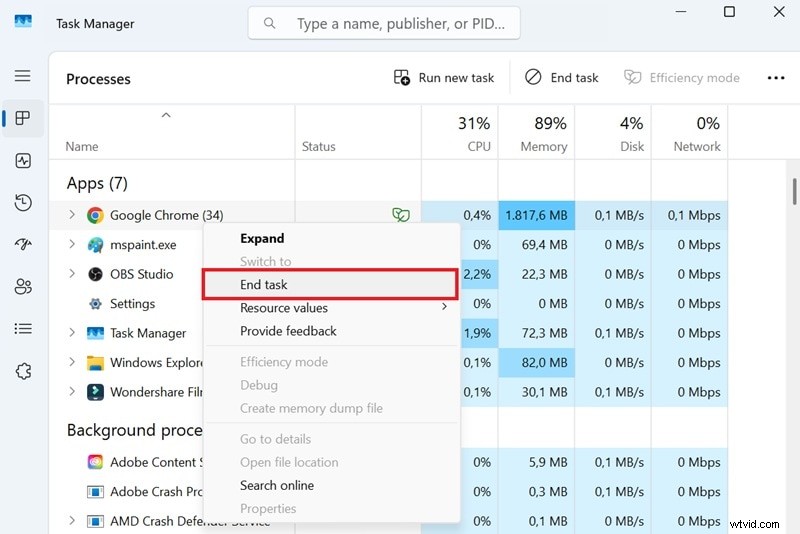This screenshot has width=800, height=534.
Task: Click Run new task button
Action: (x=444, y=78)
